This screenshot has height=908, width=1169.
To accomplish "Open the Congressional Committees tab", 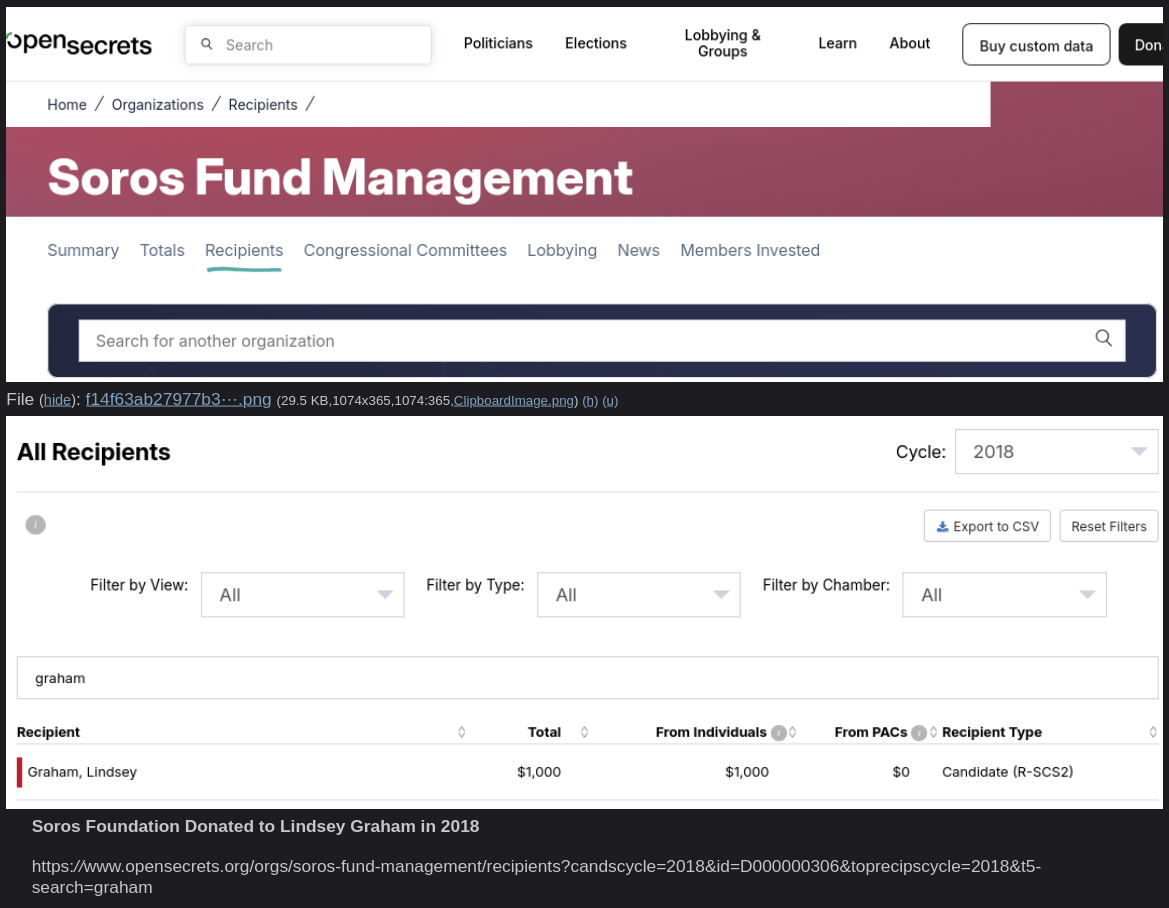I will [x=405, y=250].
